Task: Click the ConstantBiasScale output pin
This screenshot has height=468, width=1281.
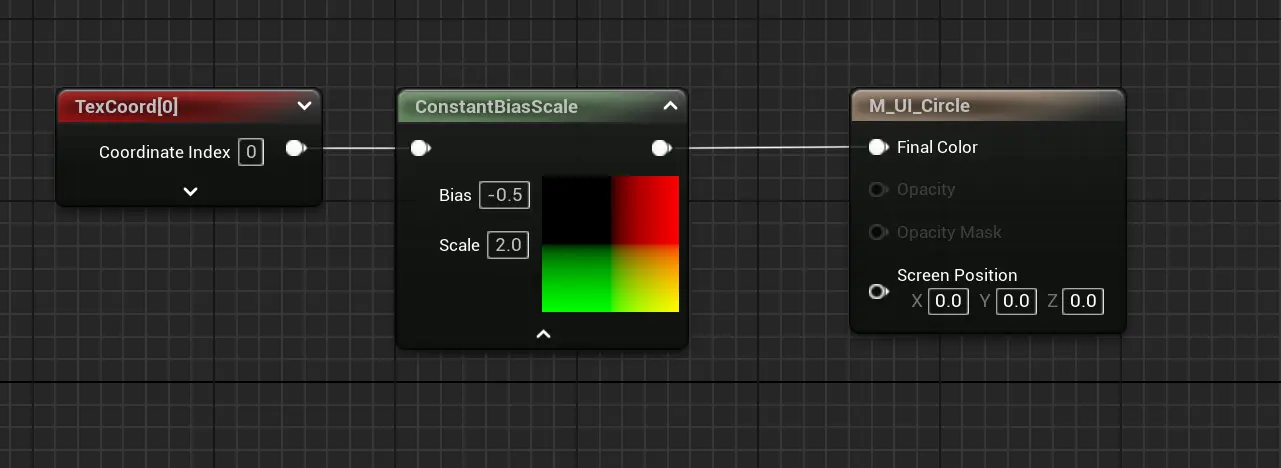Action: pos(660,149)
